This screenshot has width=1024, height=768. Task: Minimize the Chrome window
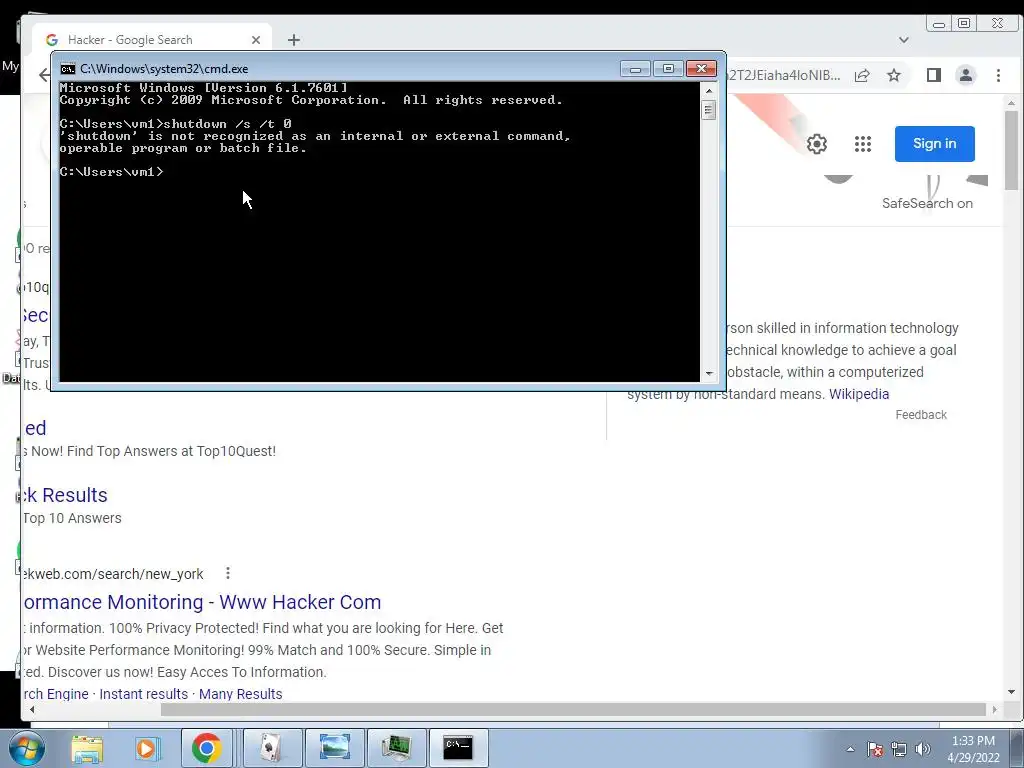(x=939, y=24)
